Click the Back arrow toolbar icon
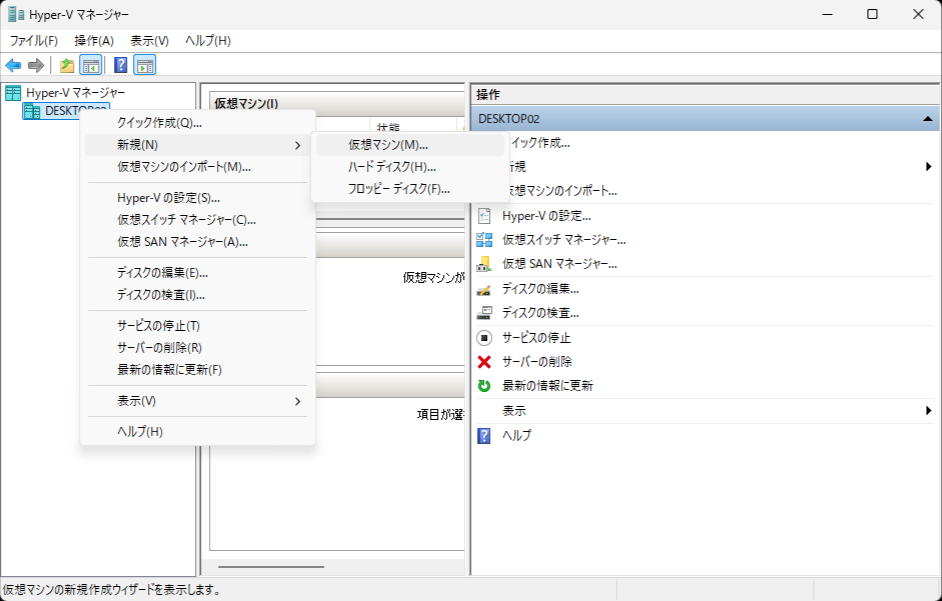 (13, 65)
